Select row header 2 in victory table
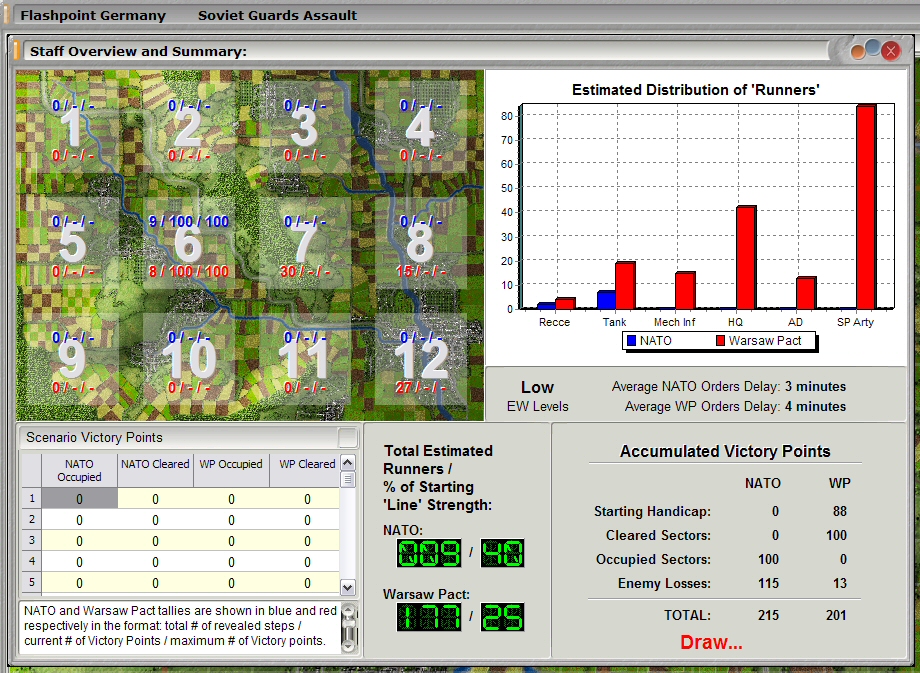The height and width of the screenshot is (673, 920). pyautogui.click(x=32, y=519)
